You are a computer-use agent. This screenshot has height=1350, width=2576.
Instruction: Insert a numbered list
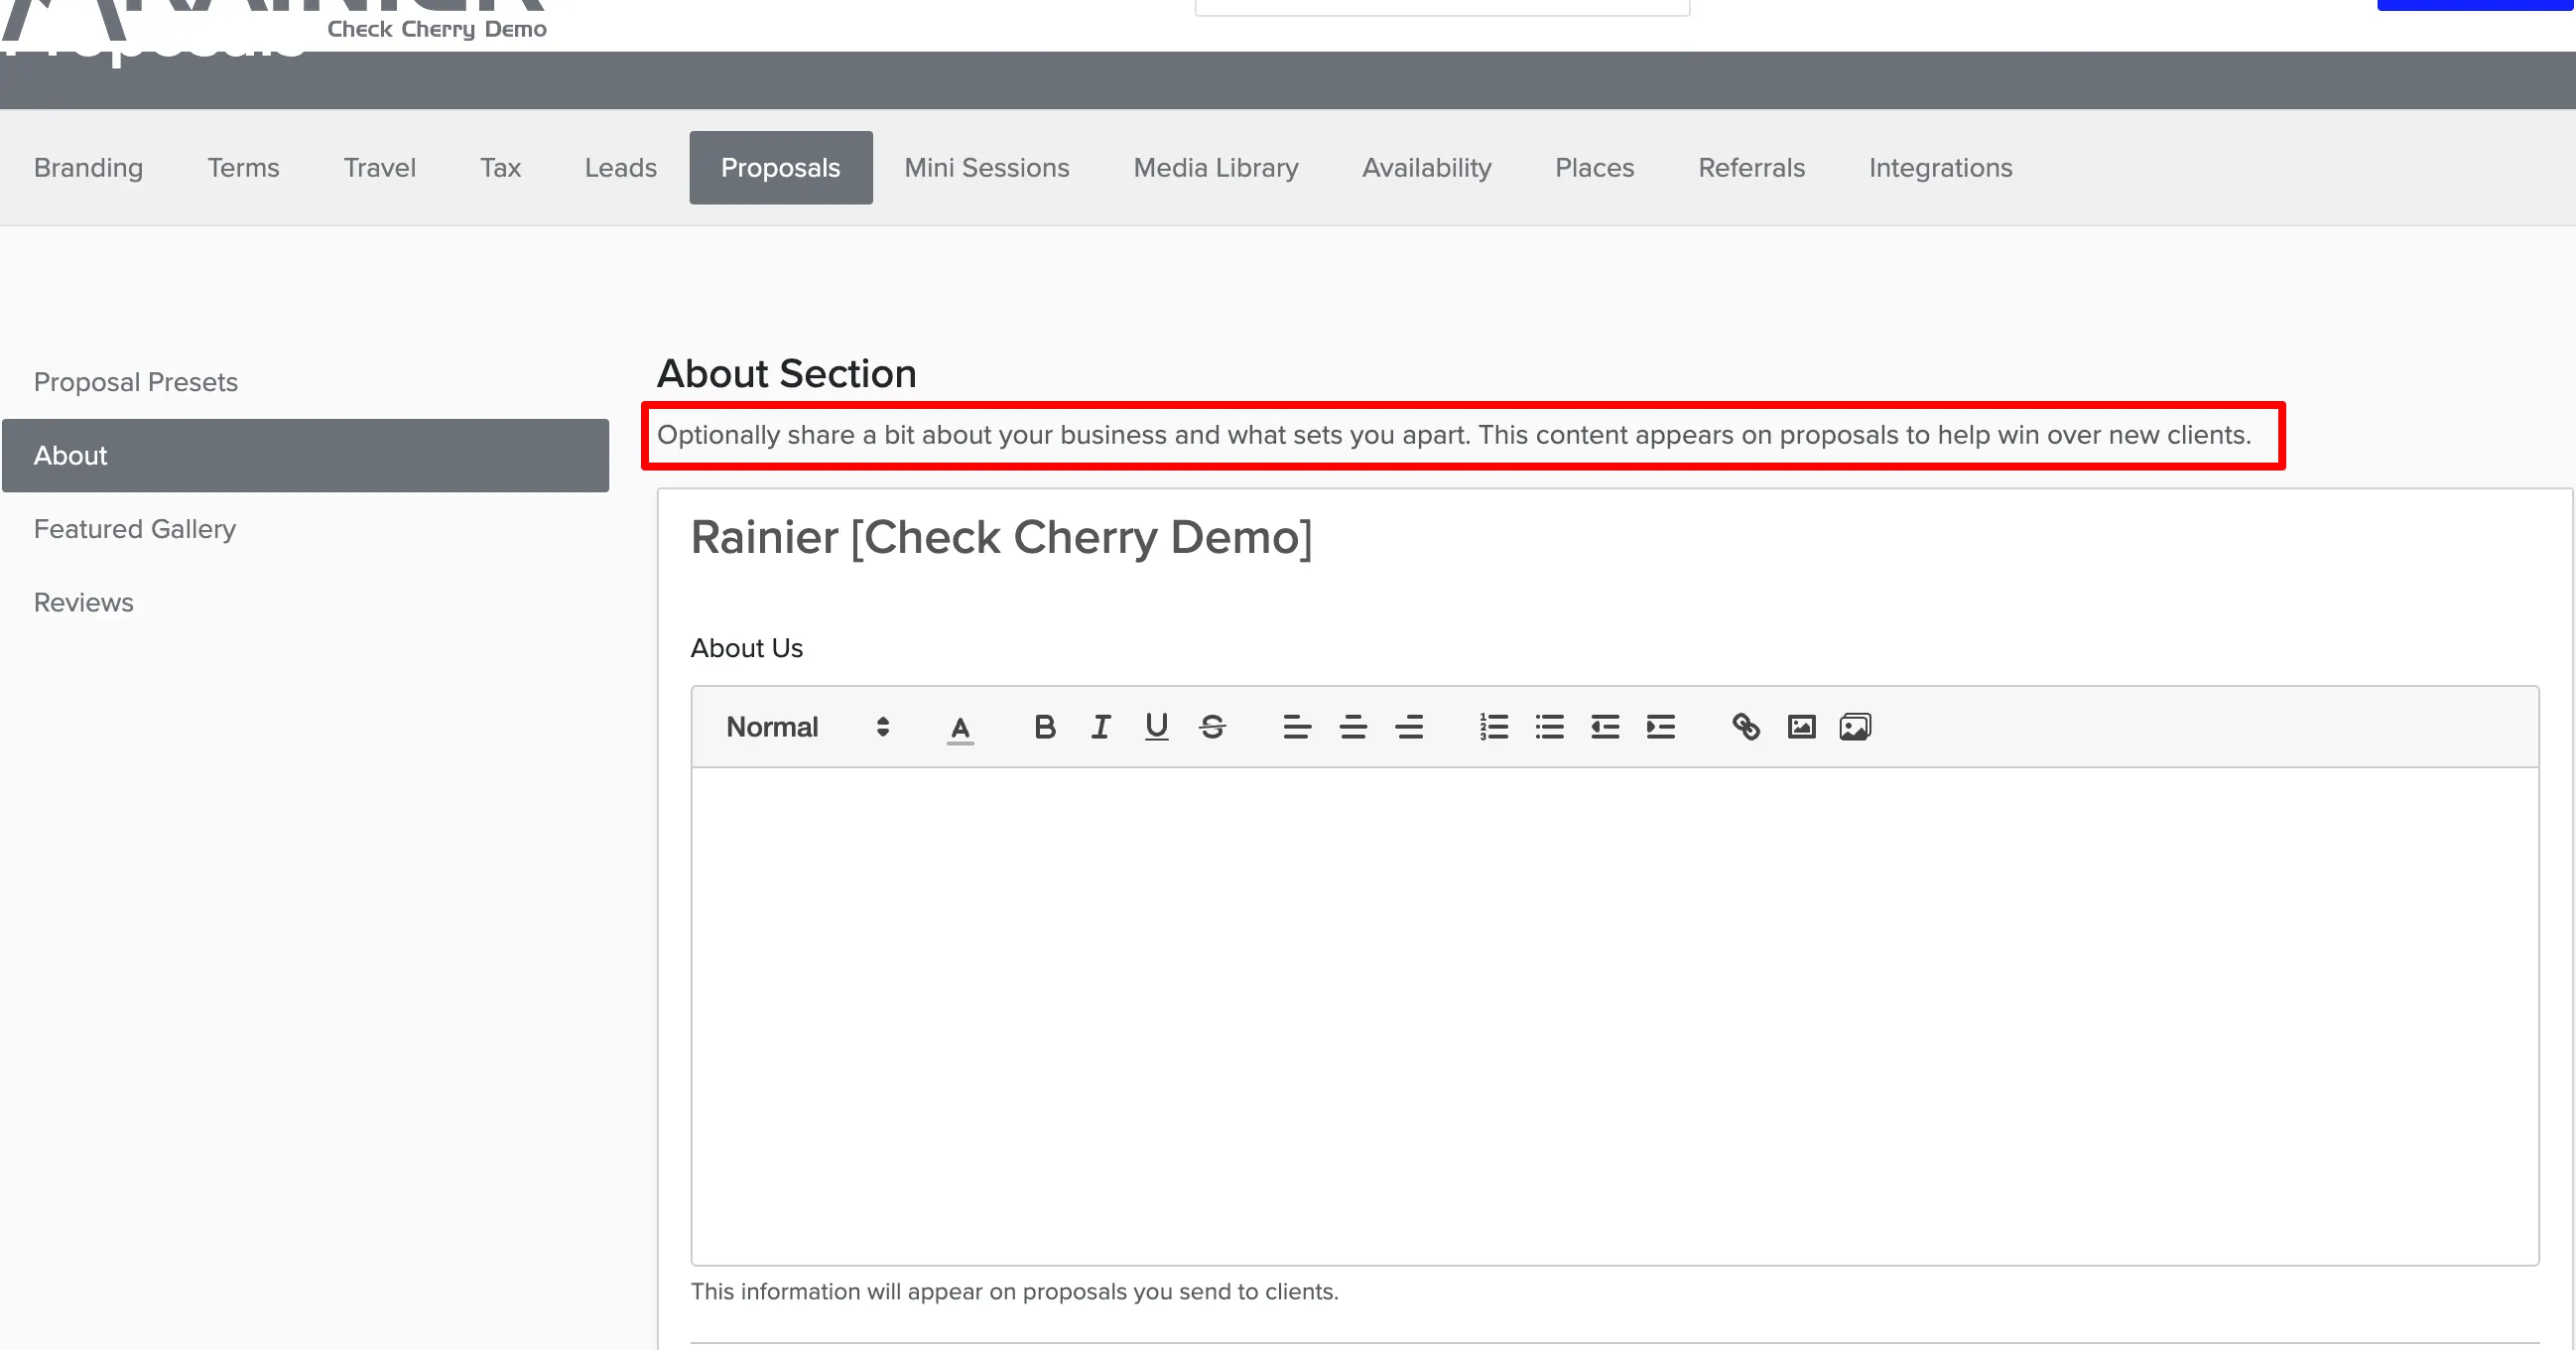click(1494, 727)
